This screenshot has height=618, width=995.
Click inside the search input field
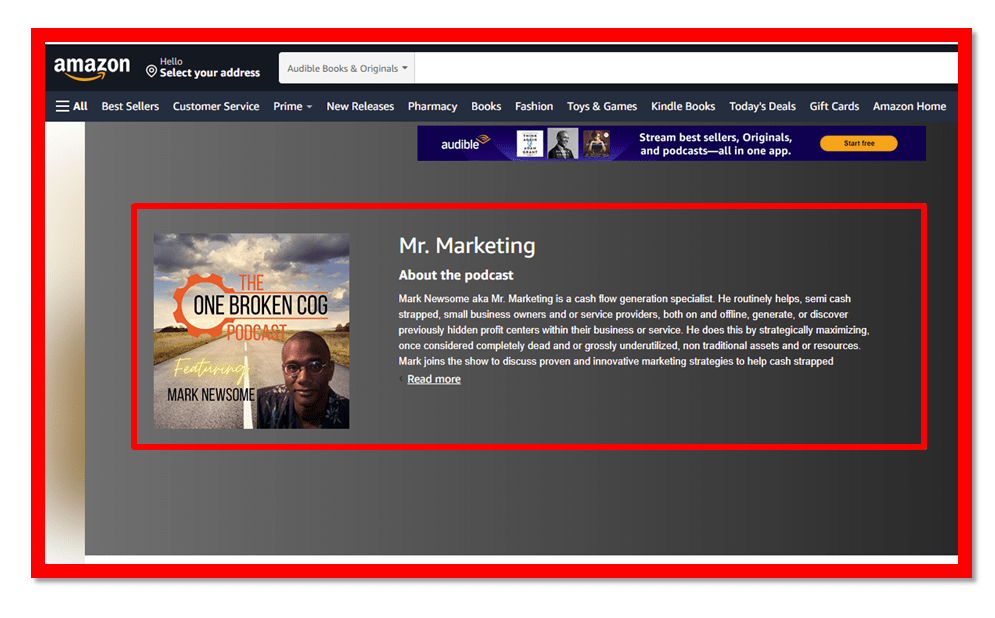680,68
